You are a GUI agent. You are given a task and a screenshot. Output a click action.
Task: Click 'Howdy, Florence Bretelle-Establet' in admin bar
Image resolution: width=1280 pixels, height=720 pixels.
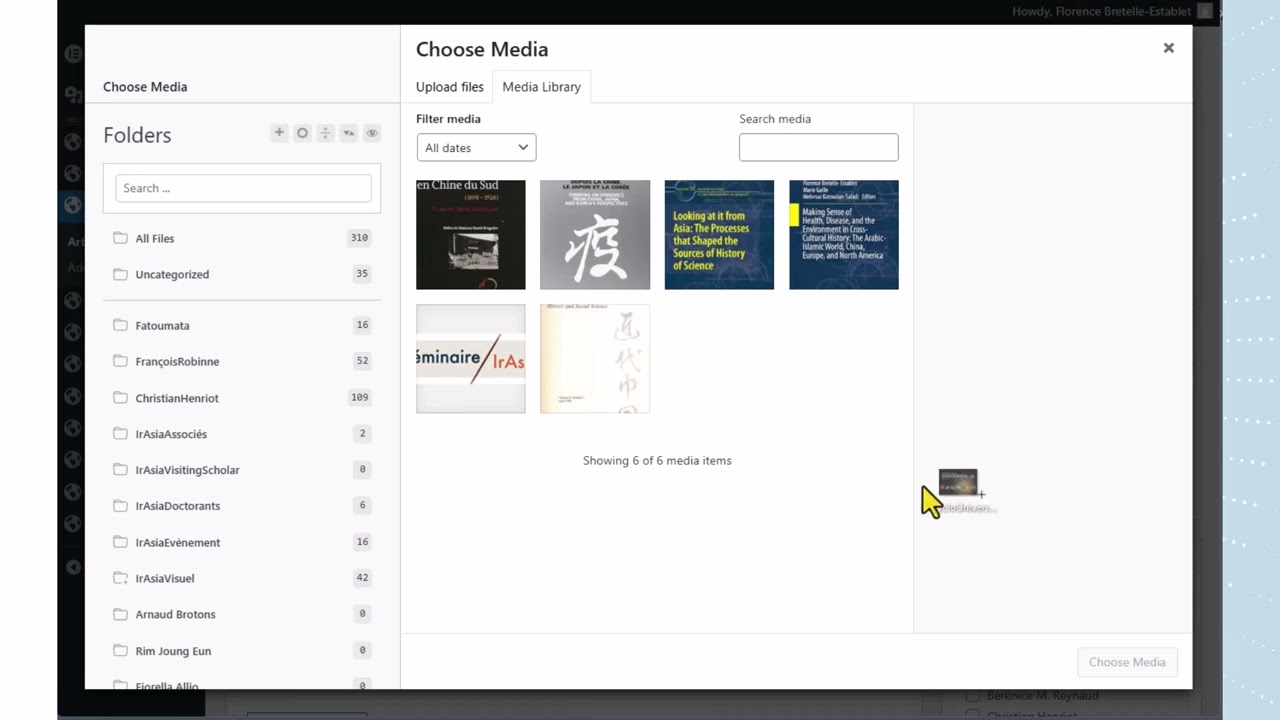(x=1100, y=12)
